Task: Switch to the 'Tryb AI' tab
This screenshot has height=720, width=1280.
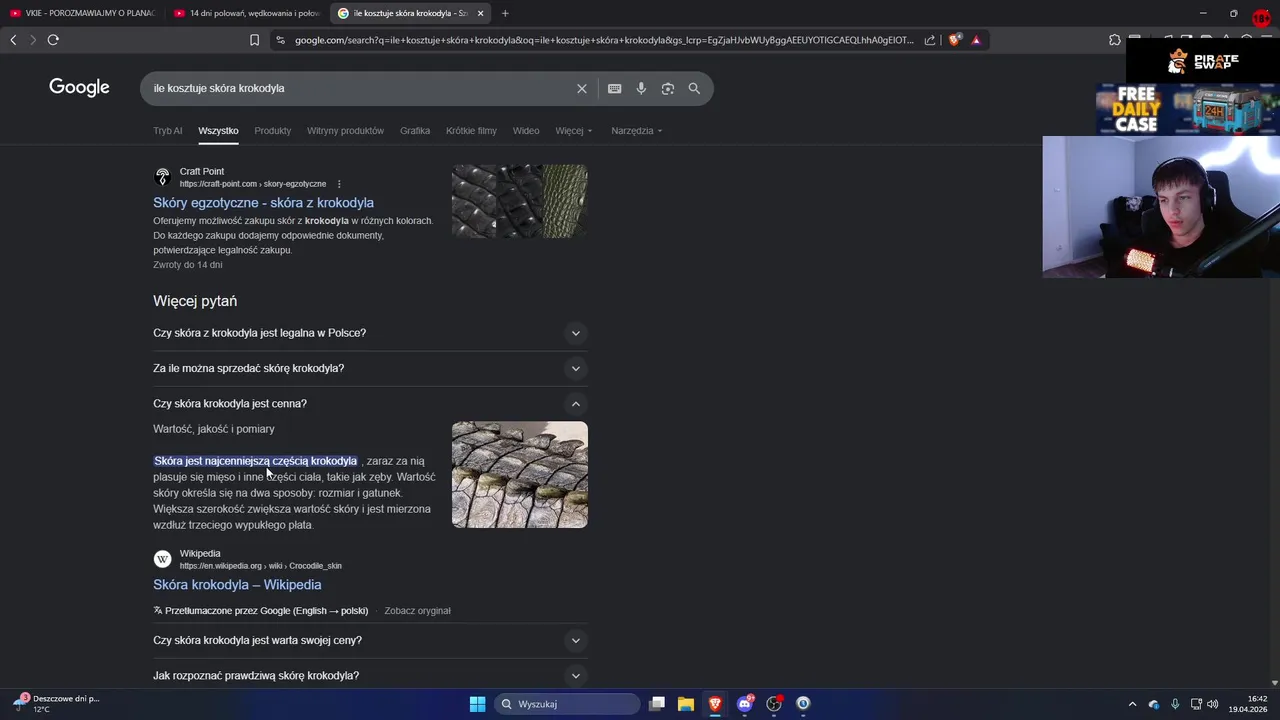Action: 168,131
